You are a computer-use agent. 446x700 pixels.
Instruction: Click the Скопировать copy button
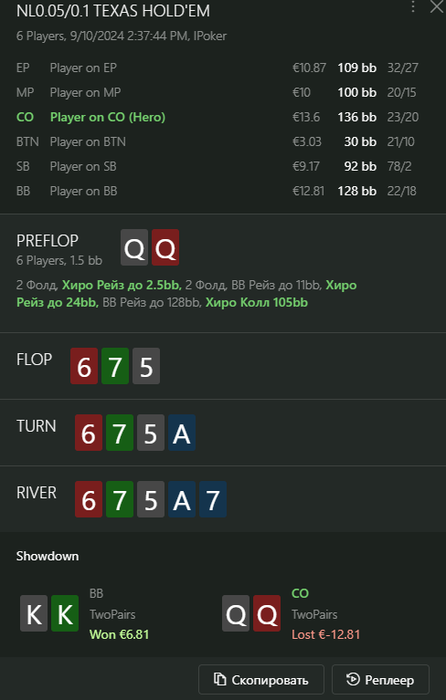pyautogui.click(x=261, y=679)
